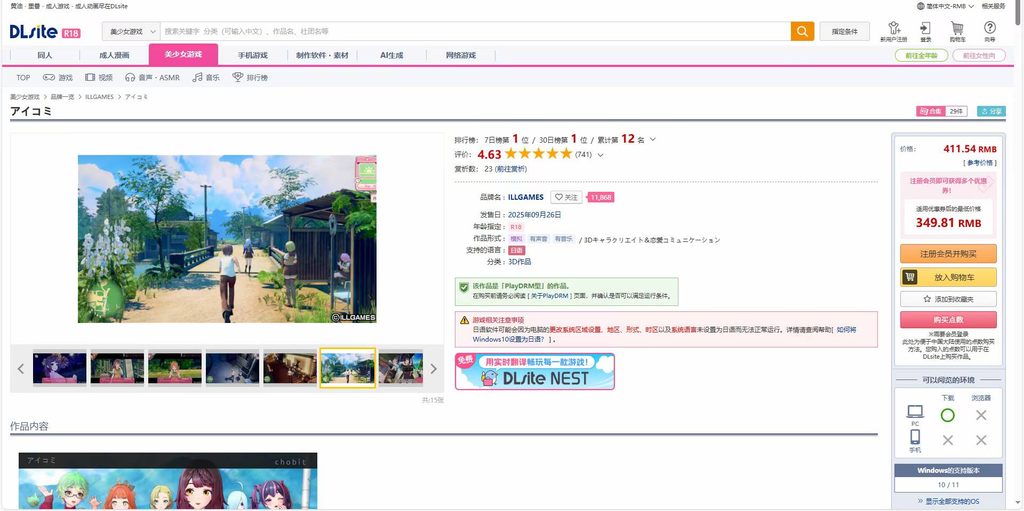Open 游戏 games category with gamepad icon
The width and height of the screenshot is (1024, 511).
[58, 77]
